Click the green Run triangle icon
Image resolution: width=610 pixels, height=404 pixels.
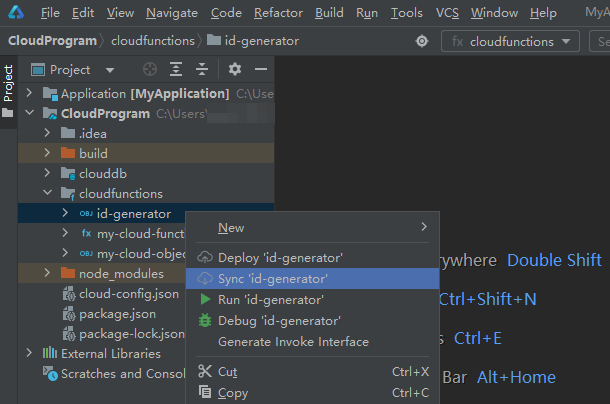(205, 300)
